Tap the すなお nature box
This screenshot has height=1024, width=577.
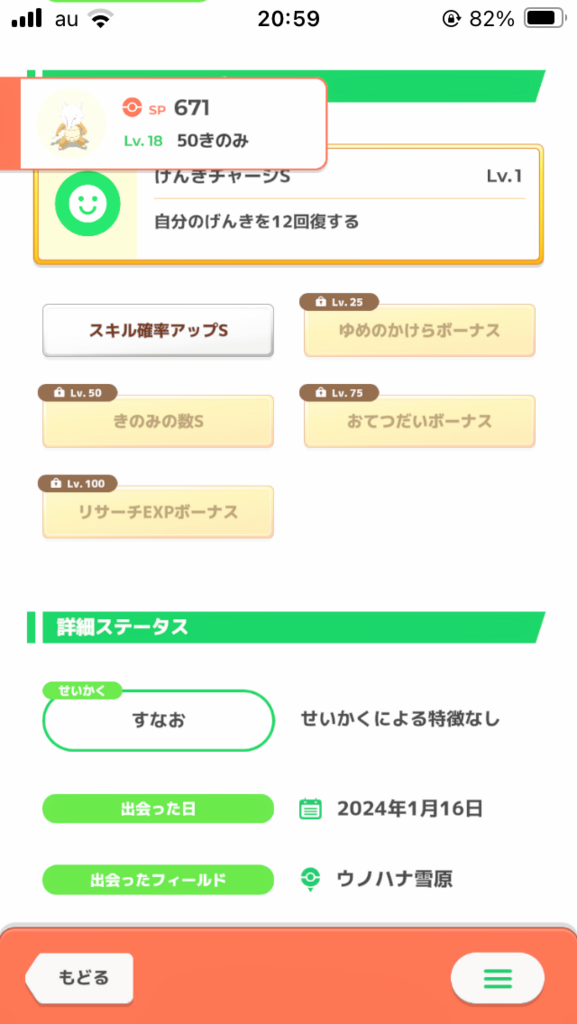click(158, 720)
